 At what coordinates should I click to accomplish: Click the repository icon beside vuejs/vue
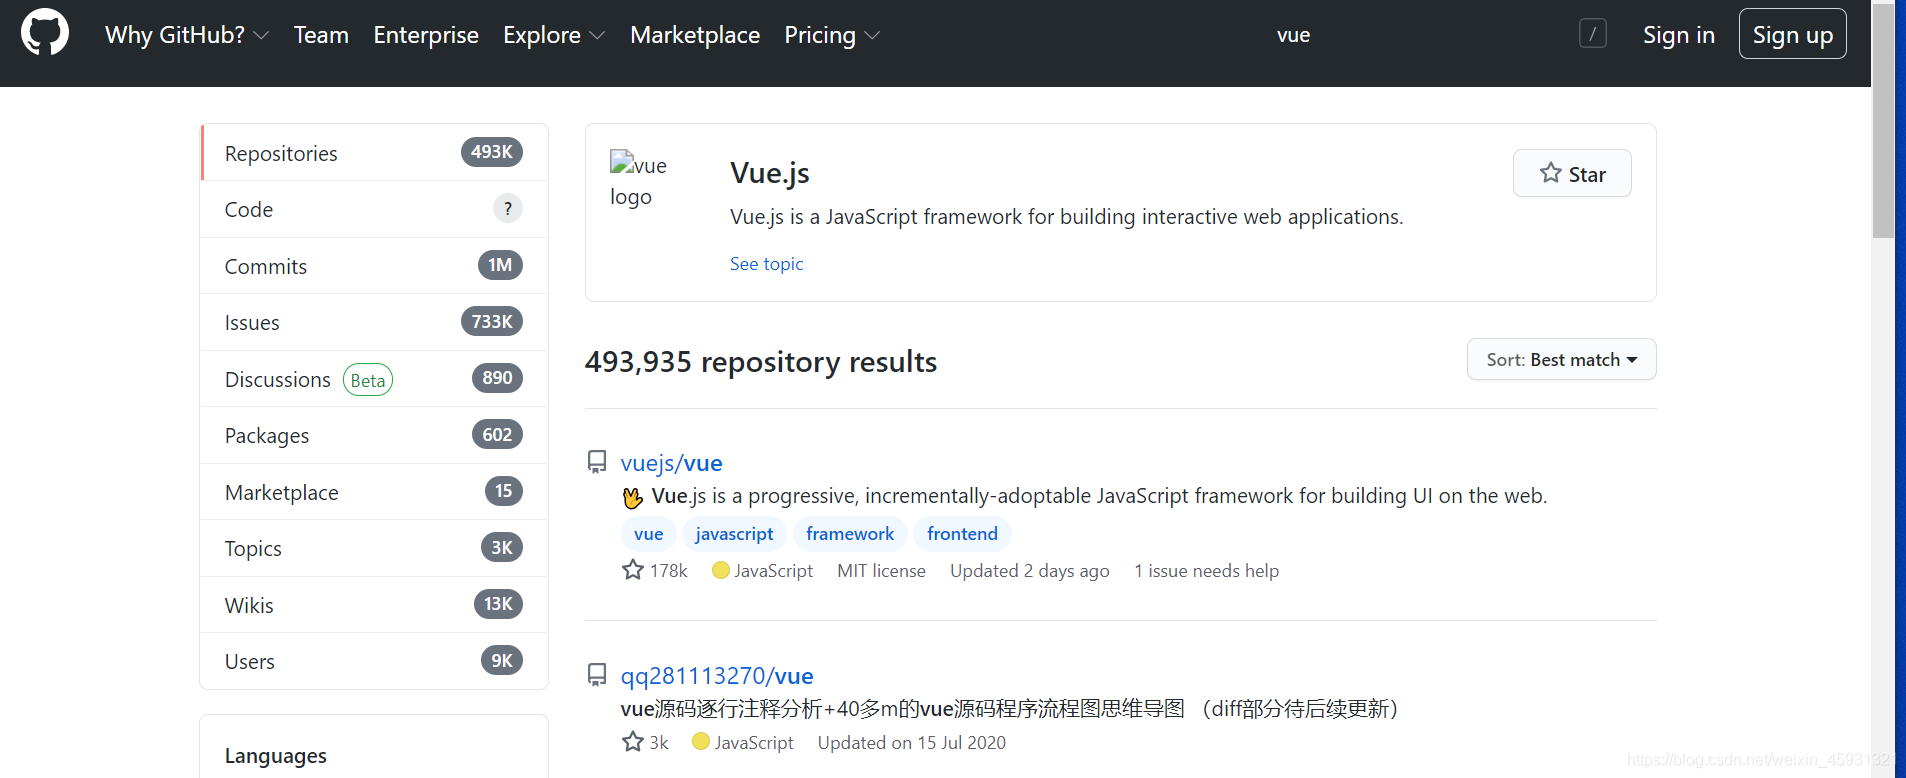coord(597,462)
